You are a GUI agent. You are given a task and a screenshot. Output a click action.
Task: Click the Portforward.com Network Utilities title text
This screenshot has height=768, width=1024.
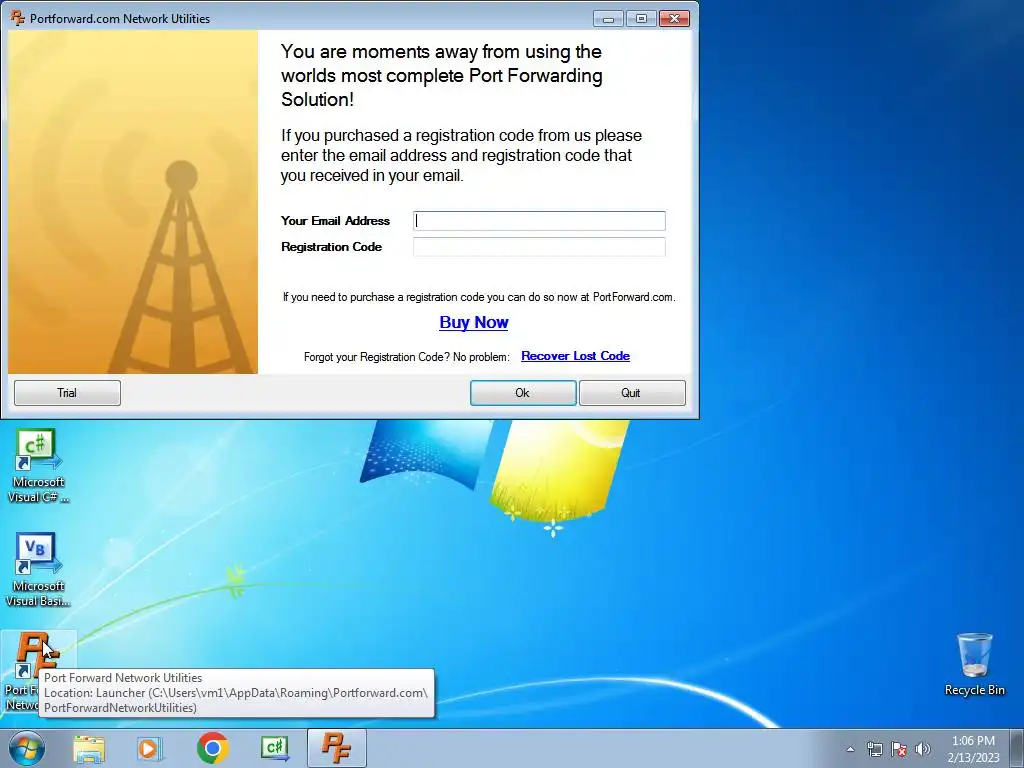pos(120,18)
